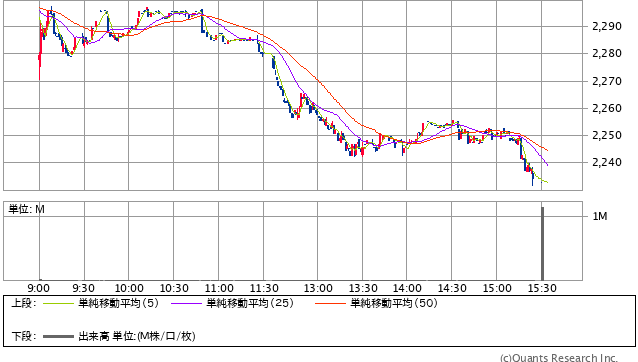Click the 単純移動平均(25) legend text

click(x=250, y=303)
